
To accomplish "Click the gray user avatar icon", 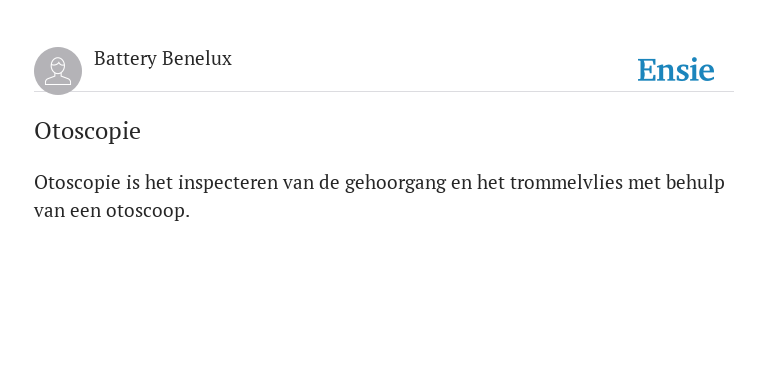I will pyautogui.click(x=58, y=71).
